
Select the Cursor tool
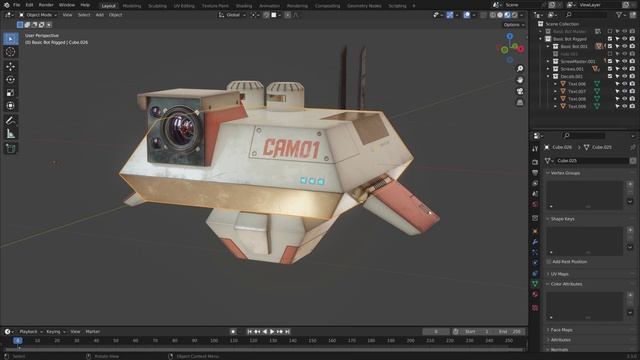point(11,52)
